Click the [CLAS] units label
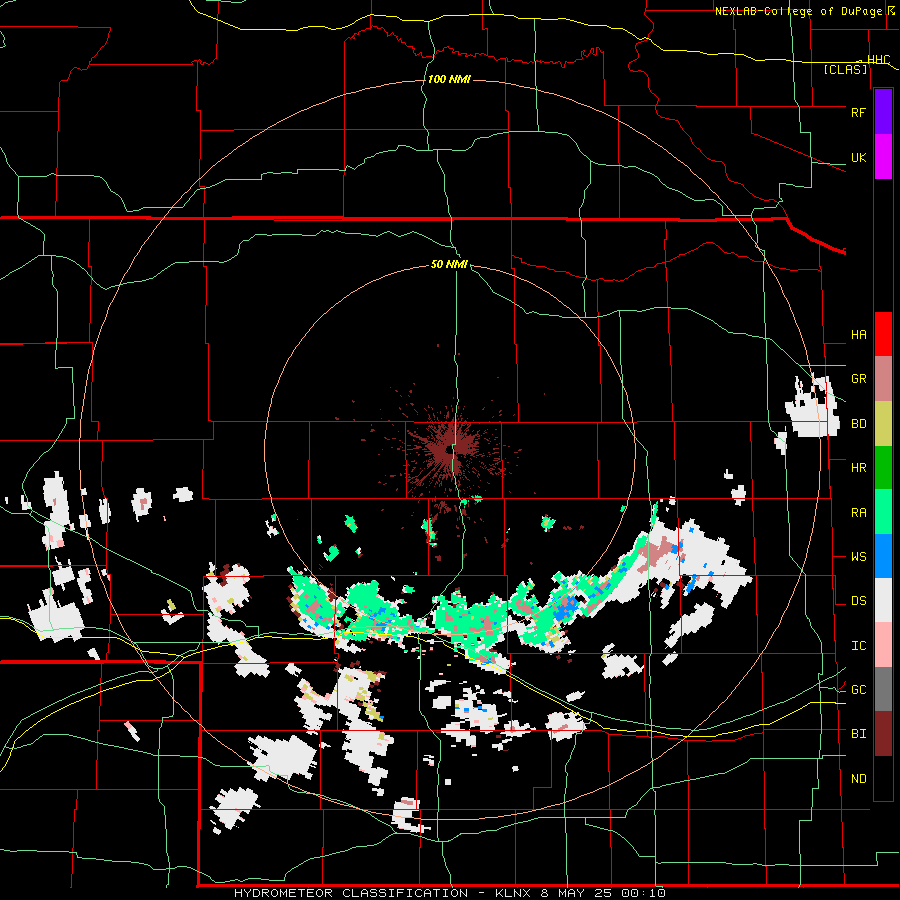The height and width of the screenshot is (900, 900). click(845, 69)
